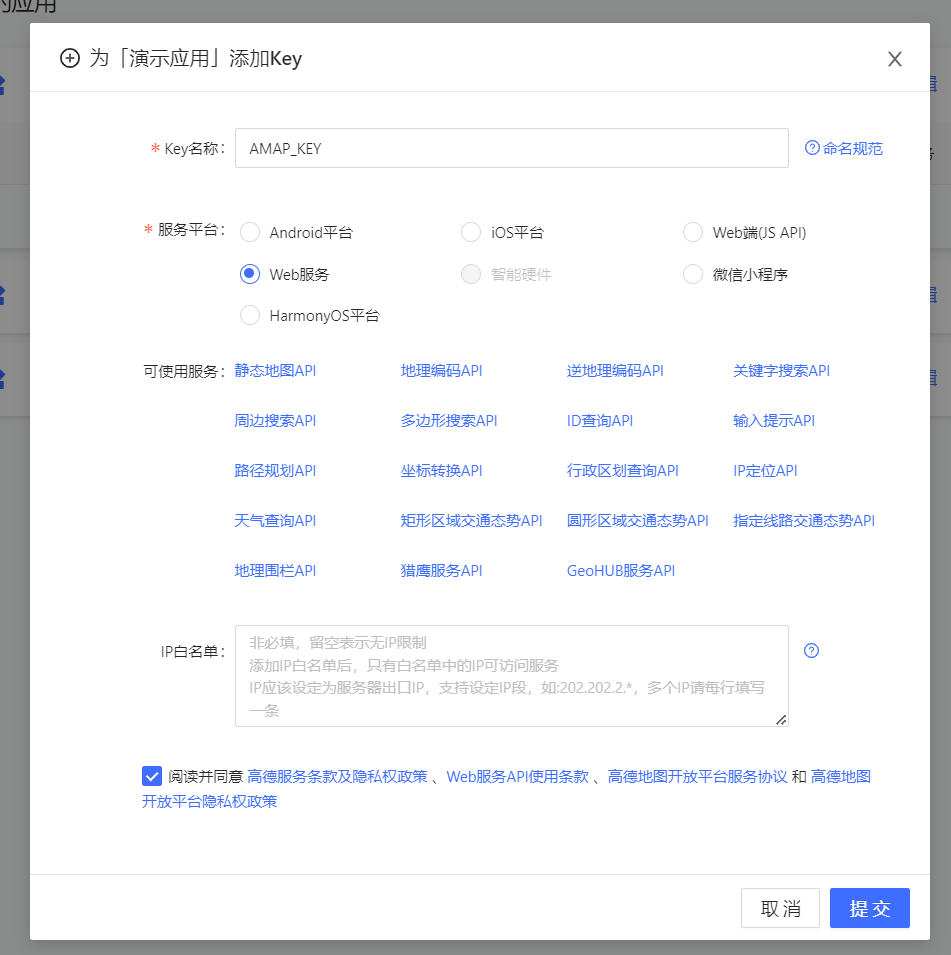
Task: Click the IP白名单 textarea resize handle
Action: [781, 719]
